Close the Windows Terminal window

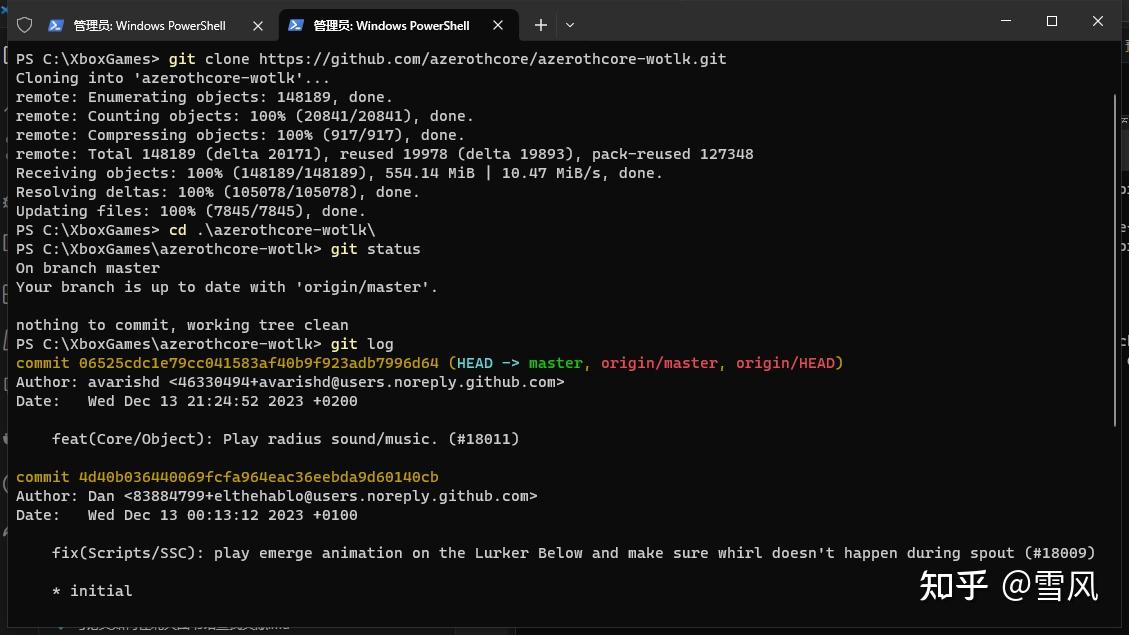[x=1097, y=21]
